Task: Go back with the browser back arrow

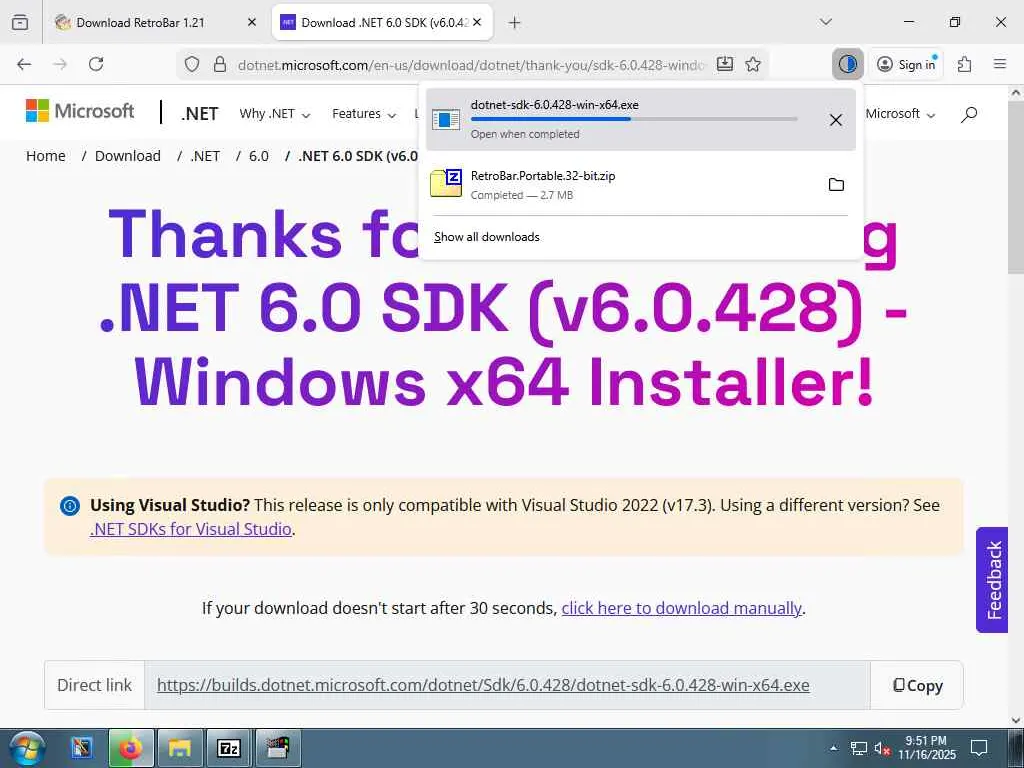Action: tap(24, 64)
